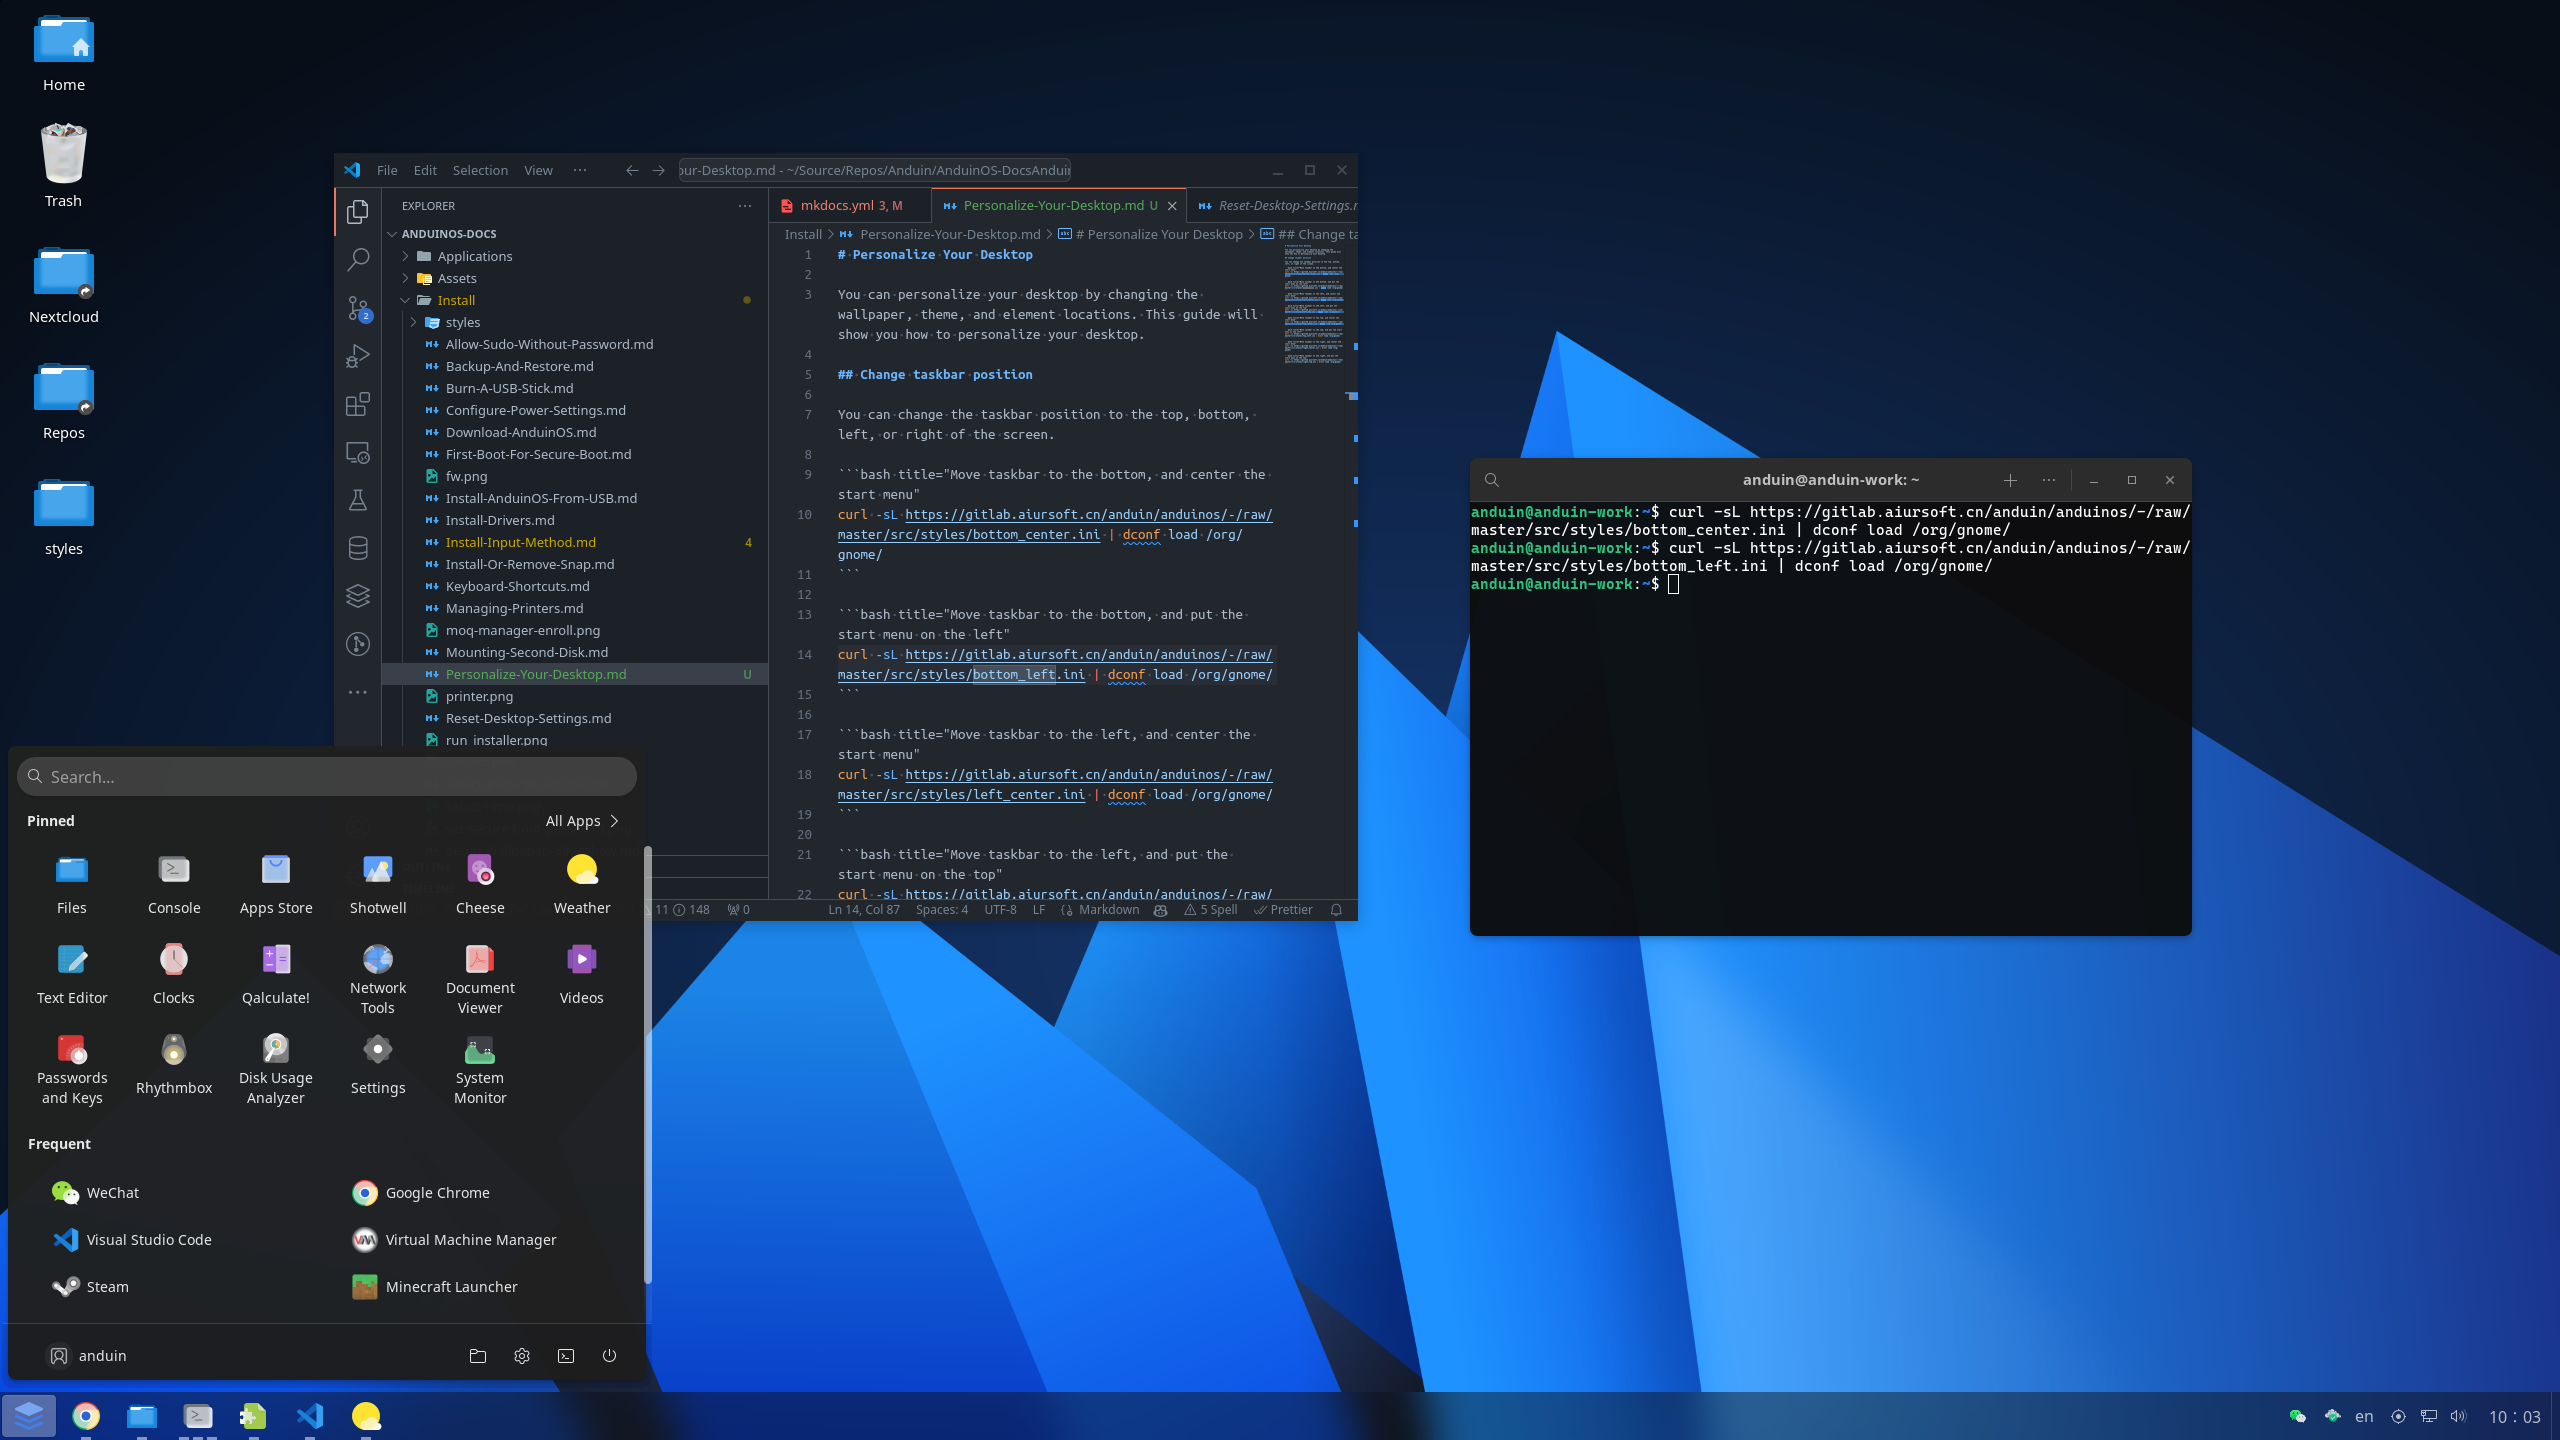Screen dimensions: 2560x1440
Task: Click the start menu button on taskbar
Action: coord(29,1416)
